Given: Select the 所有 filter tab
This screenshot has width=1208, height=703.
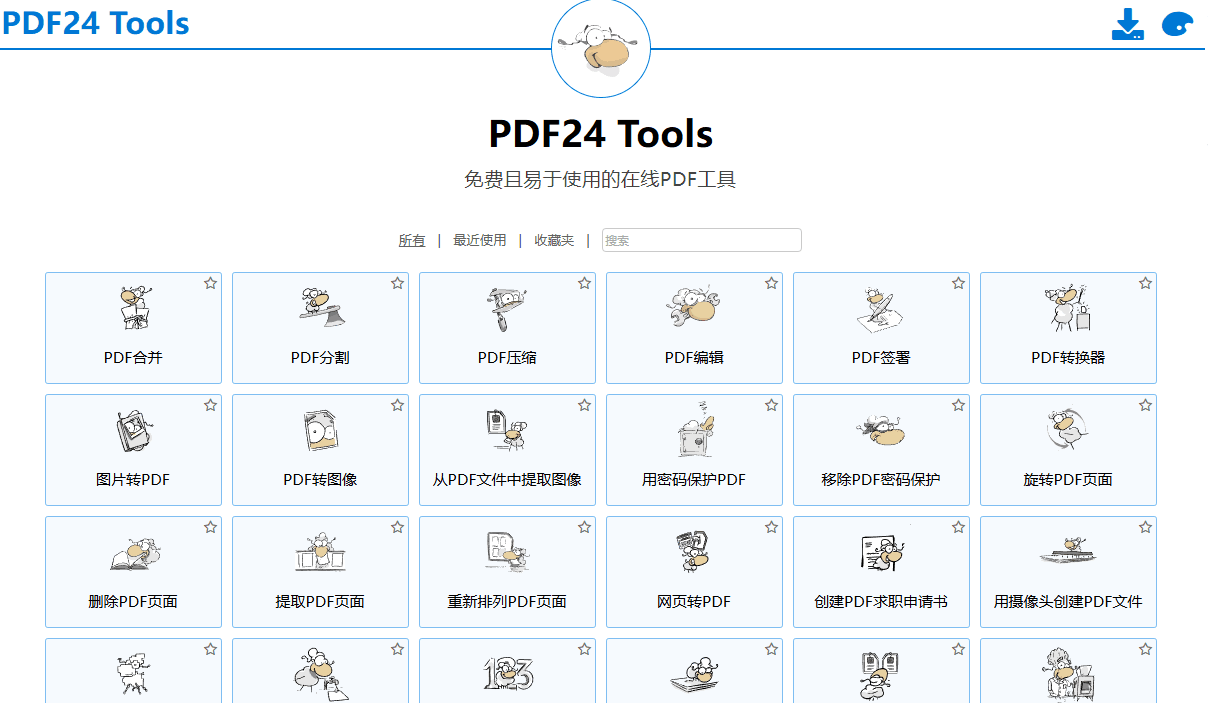Looking at the screenshot, I should (412, 240).
